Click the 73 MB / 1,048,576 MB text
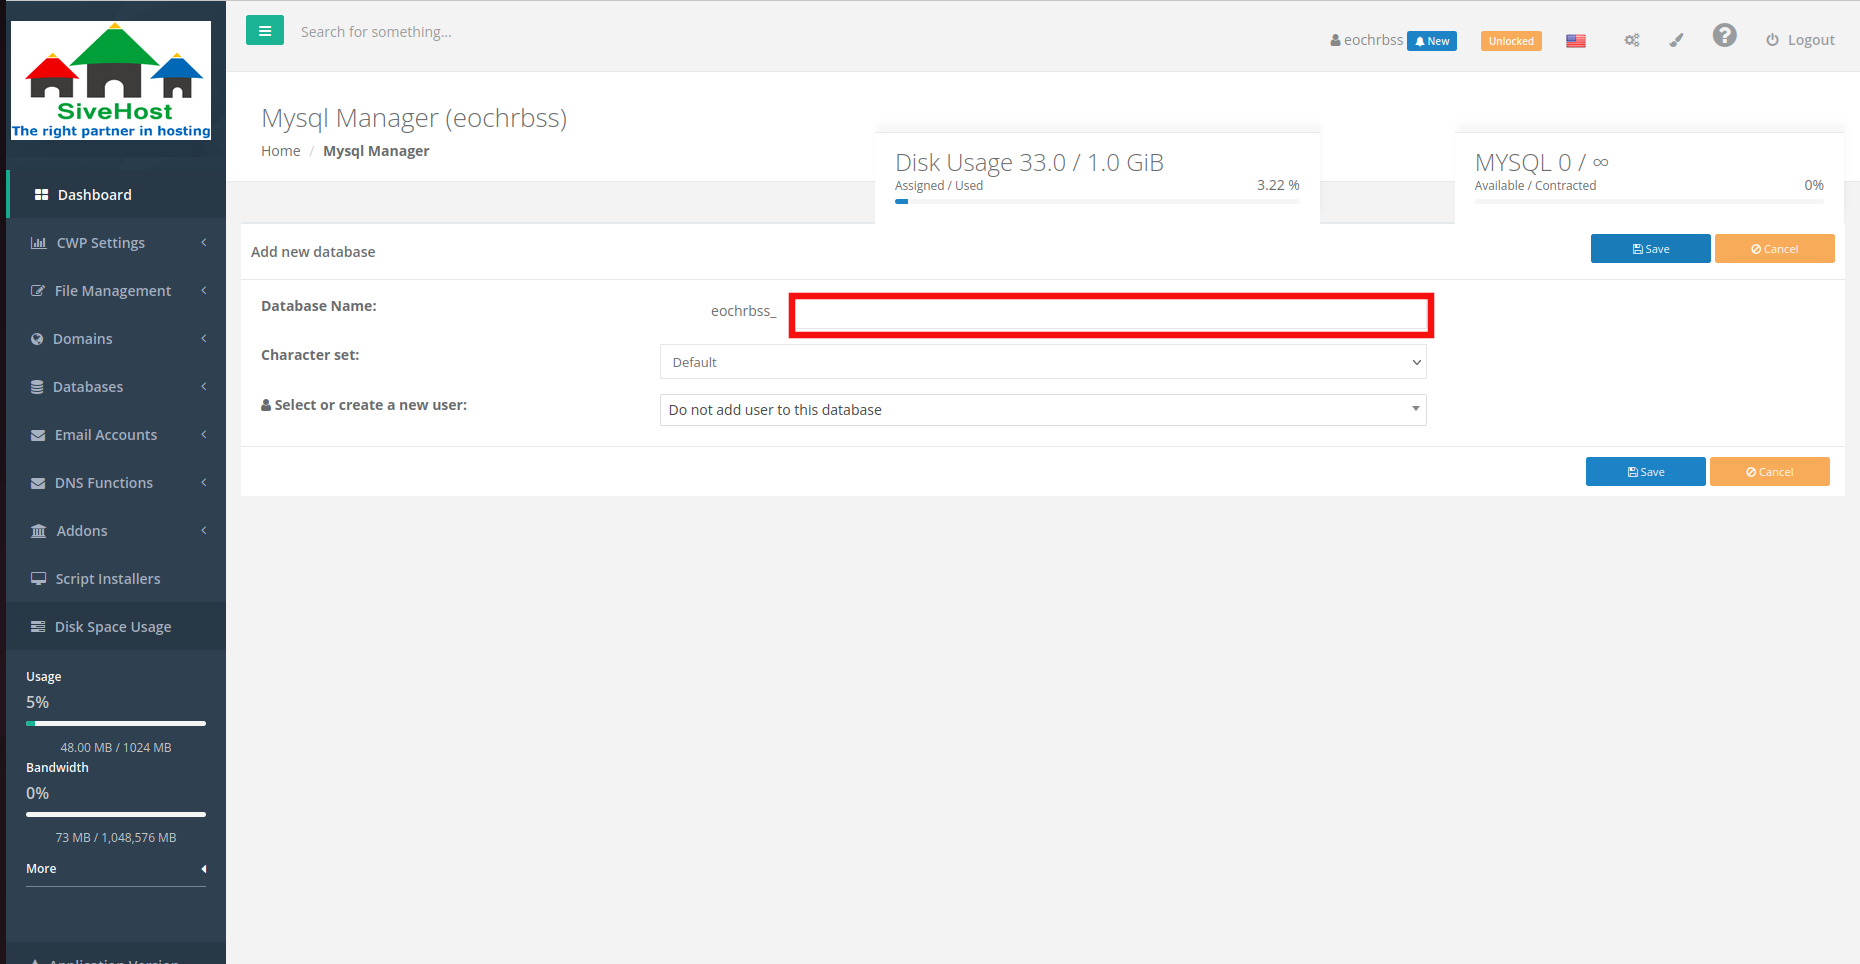This screenshot has width=1860, height=964. point(116,838)
